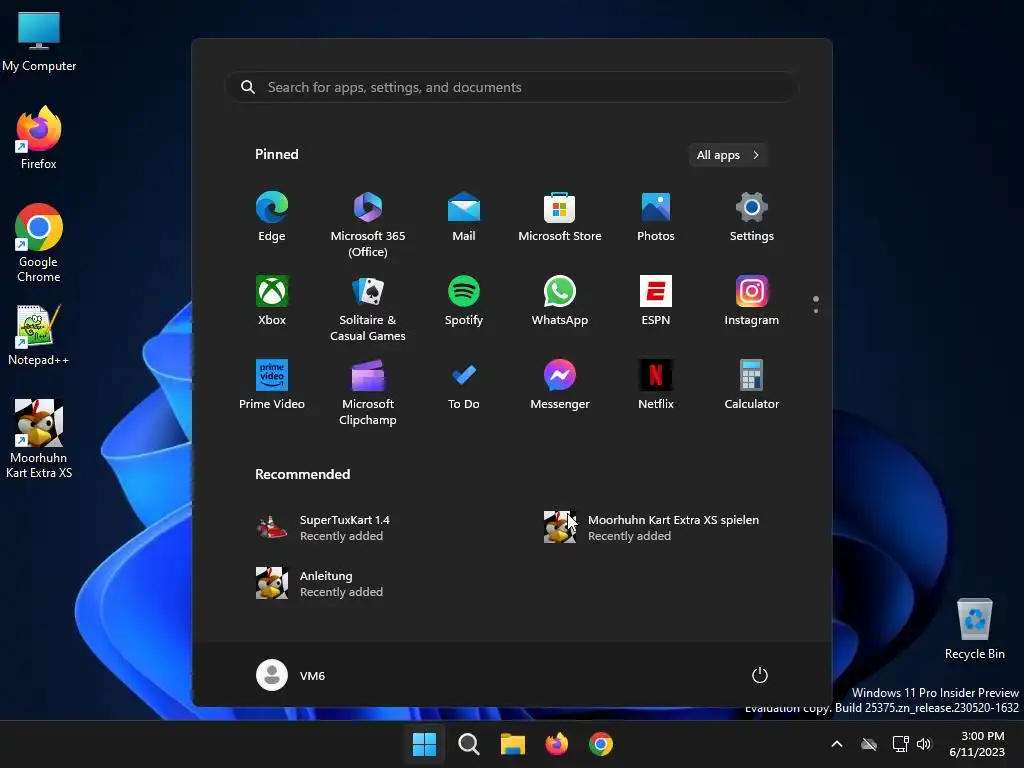Open Microsoft Store
1024x768 pixels.
coord(560,217)
